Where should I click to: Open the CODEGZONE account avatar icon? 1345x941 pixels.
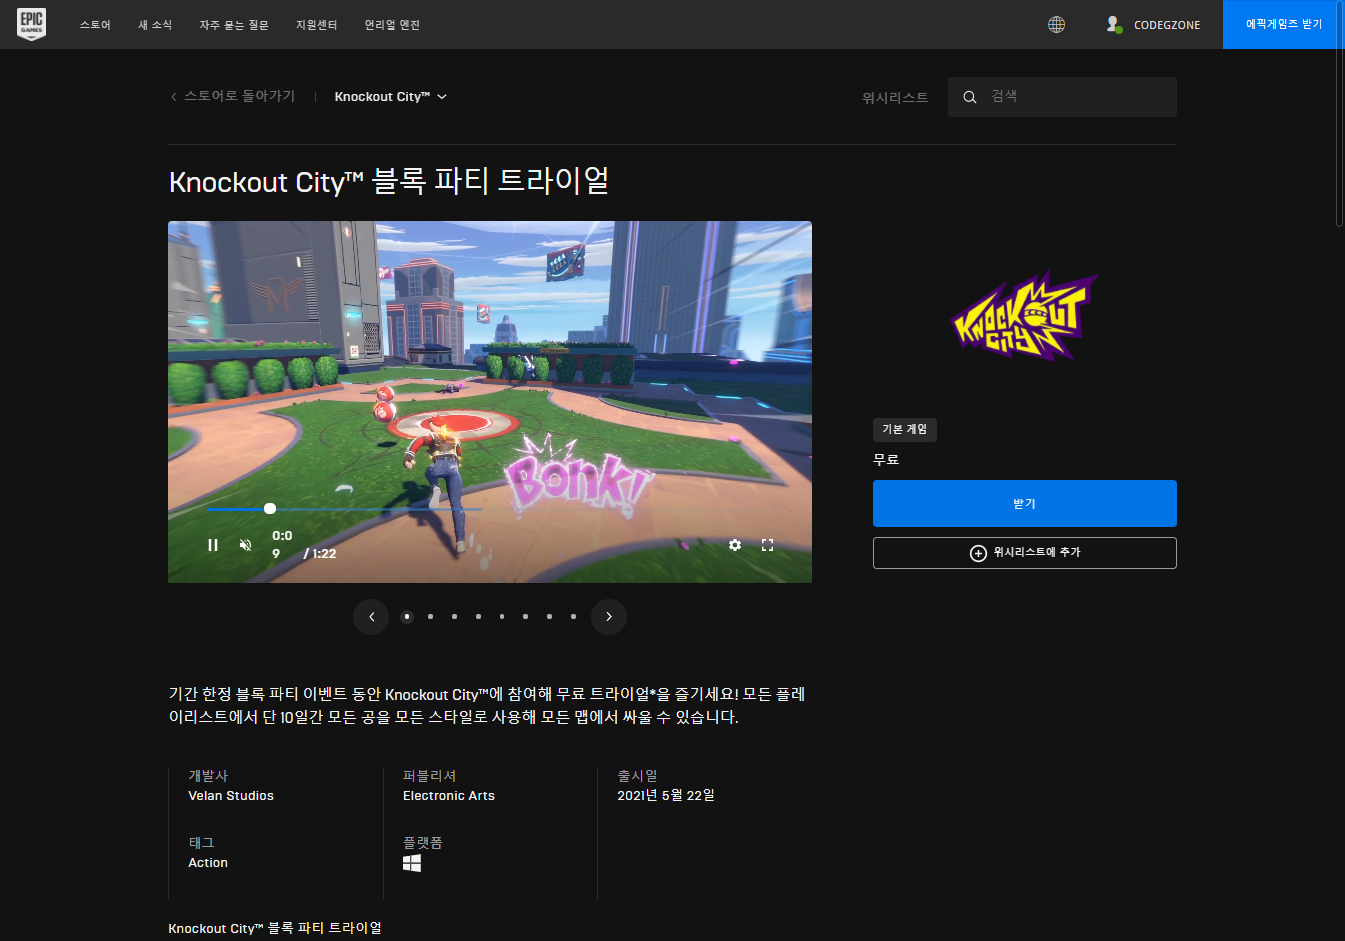(1113, 24)
